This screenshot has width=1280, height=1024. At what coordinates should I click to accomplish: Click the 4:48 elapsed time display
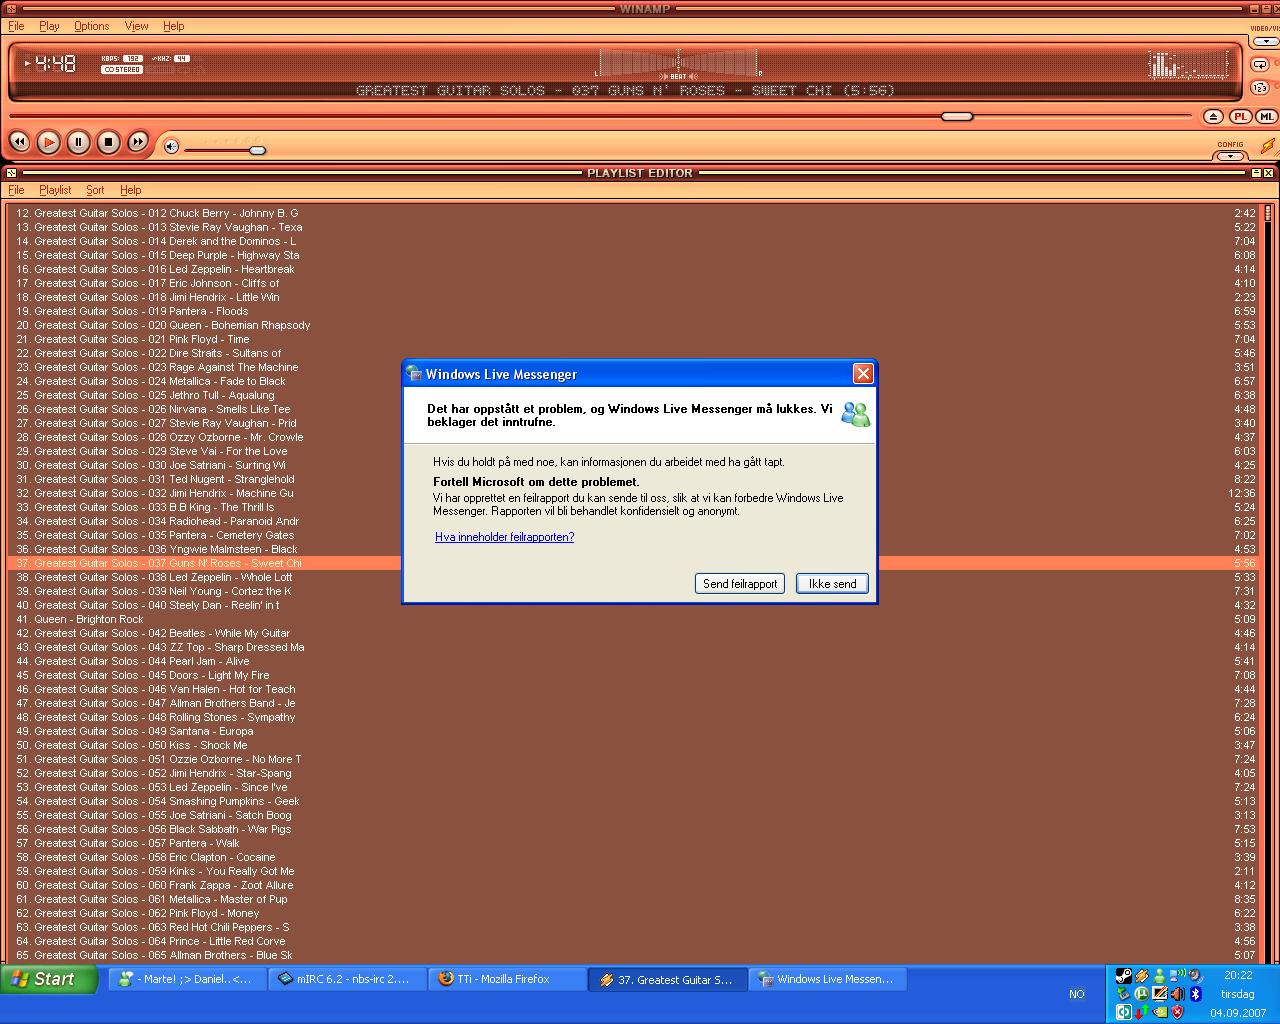coord(56,64)
